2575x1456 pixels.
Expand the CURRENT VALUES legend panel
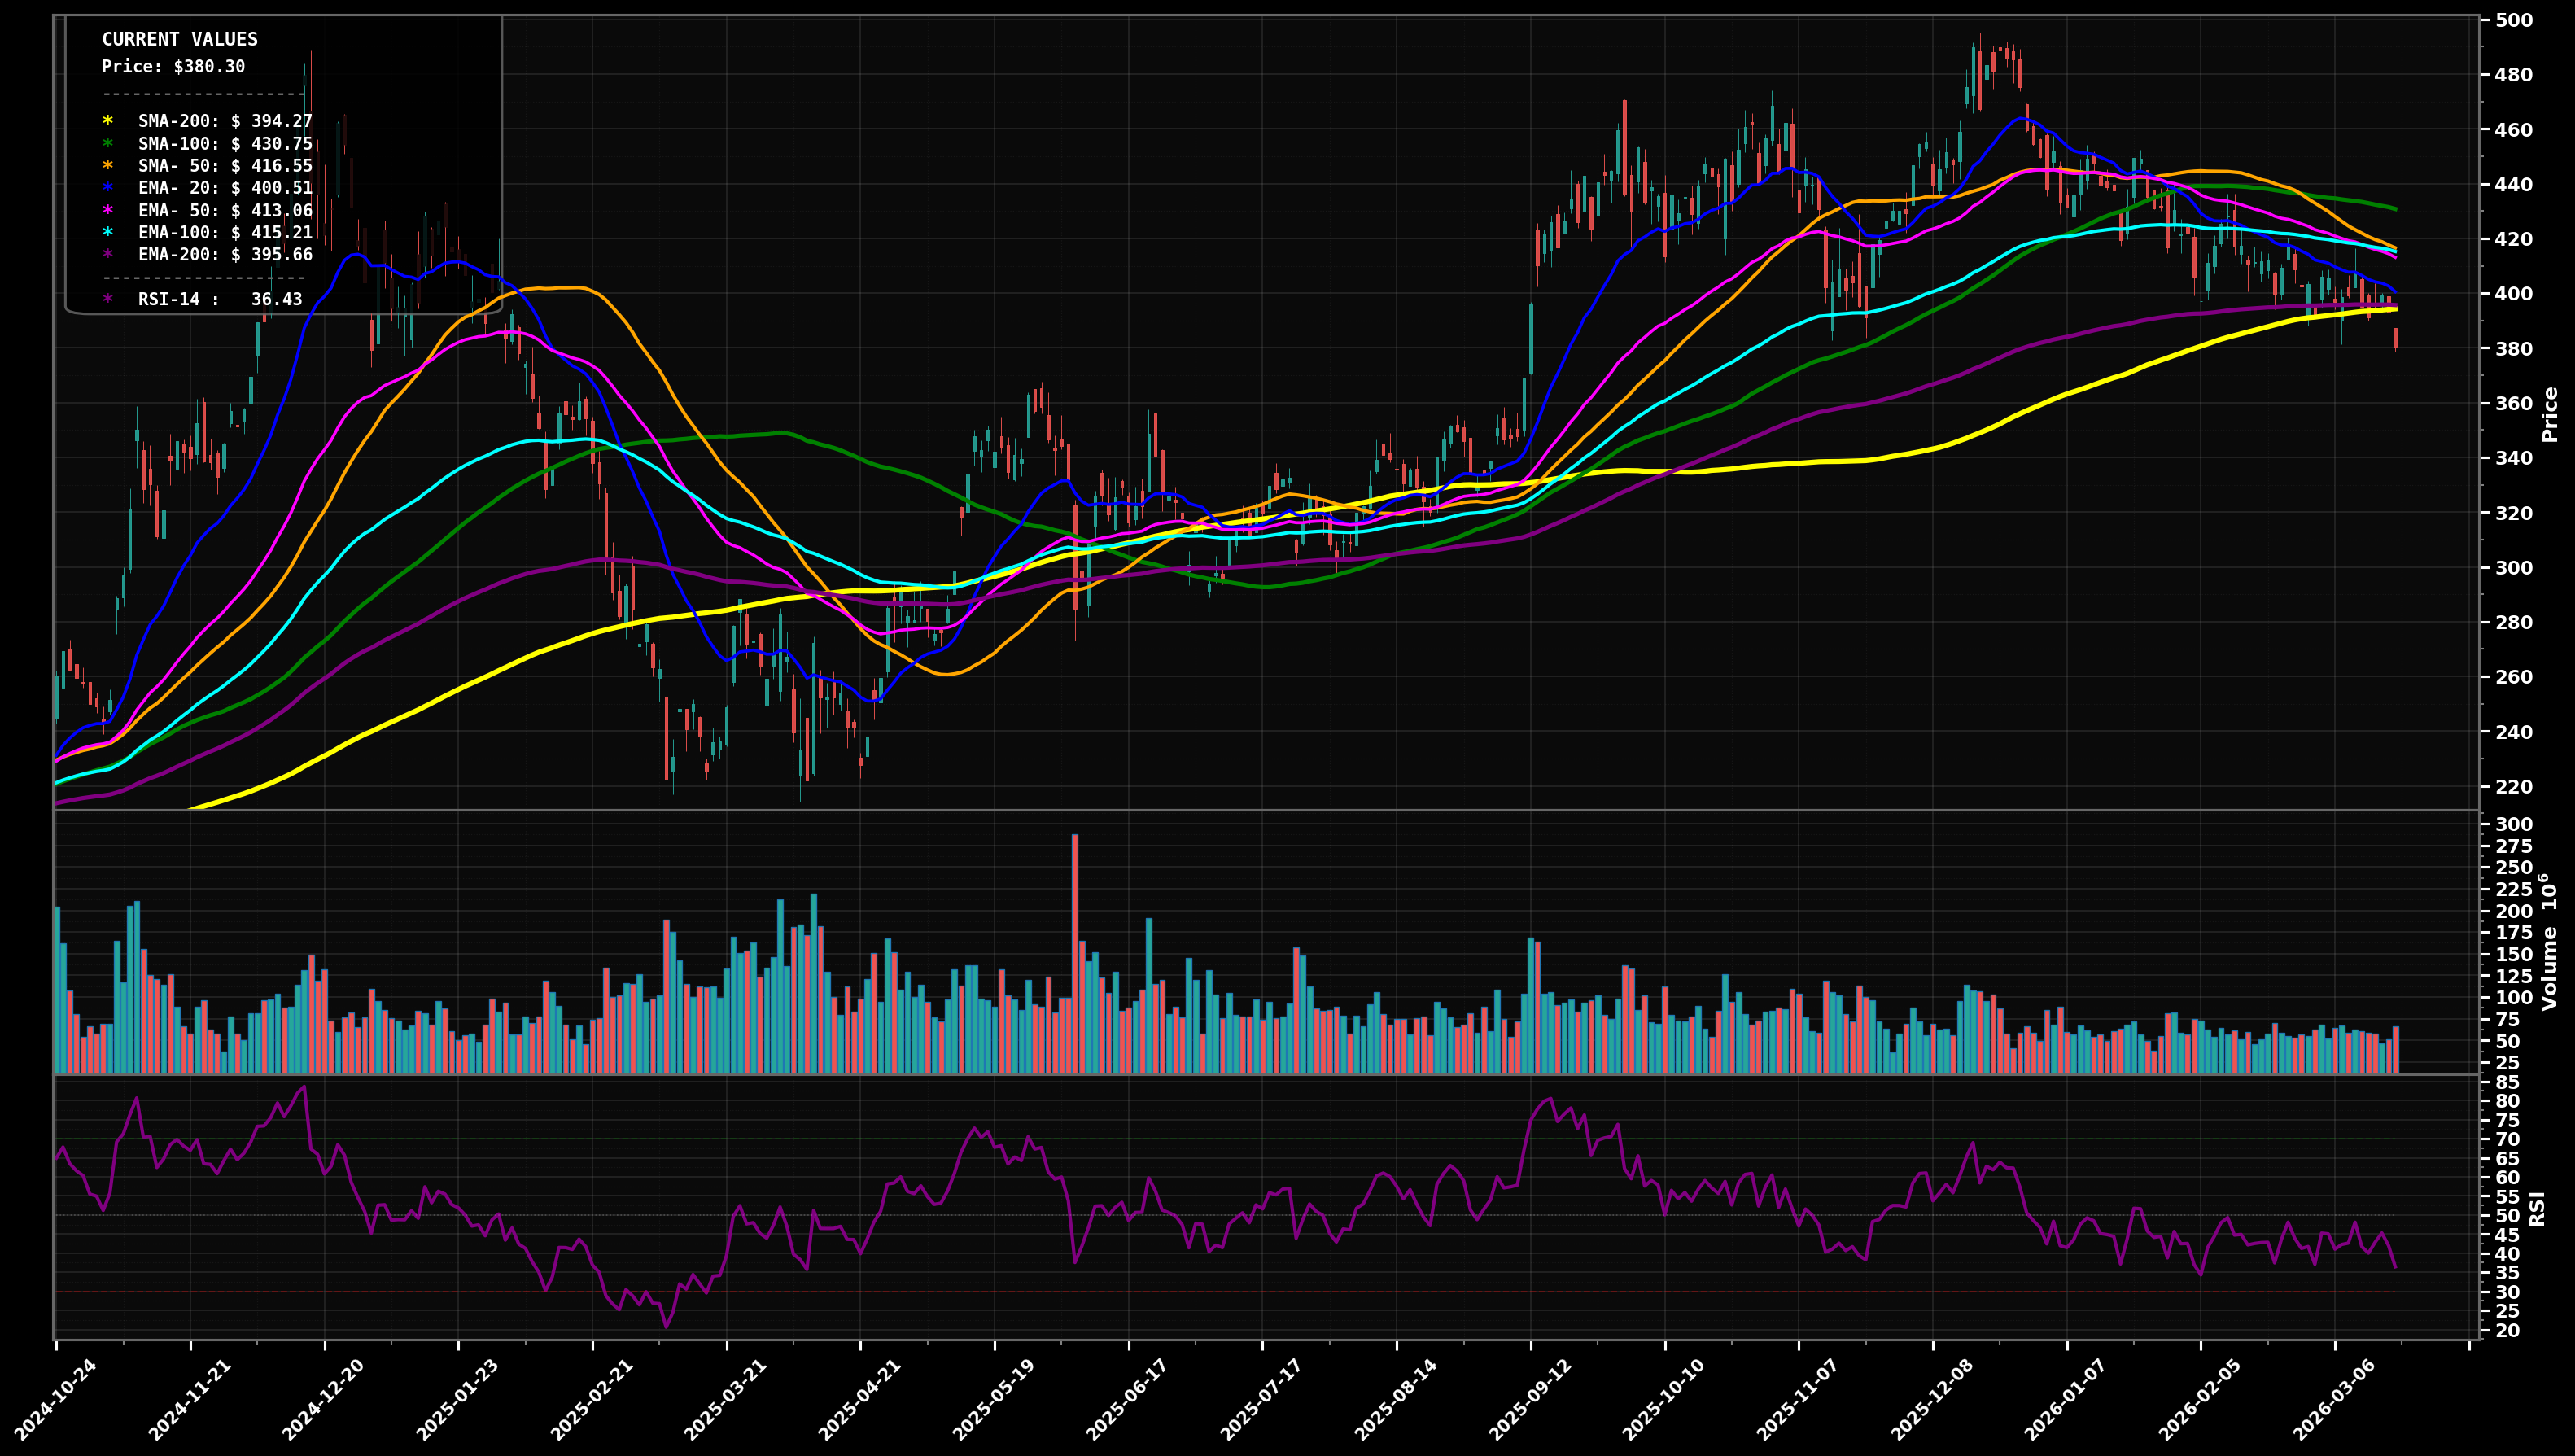(x=180, y=40)
